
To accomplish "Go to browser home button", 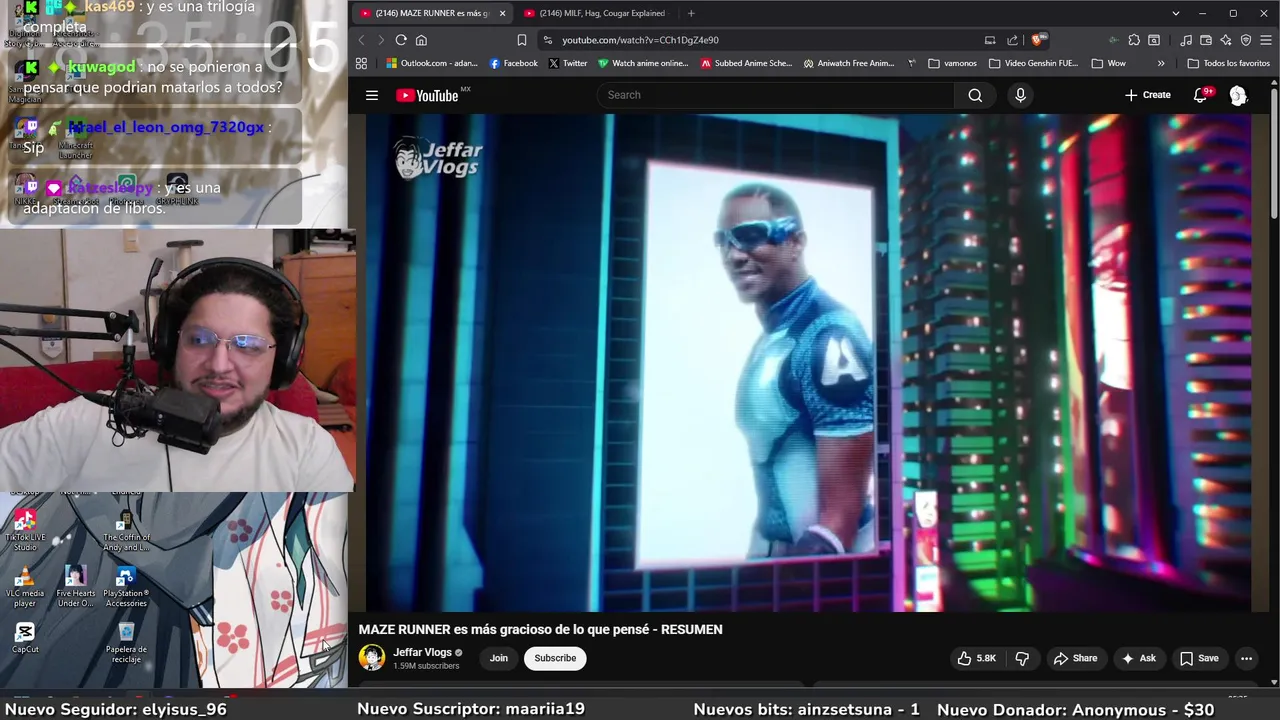I will [x=421, y=40].
